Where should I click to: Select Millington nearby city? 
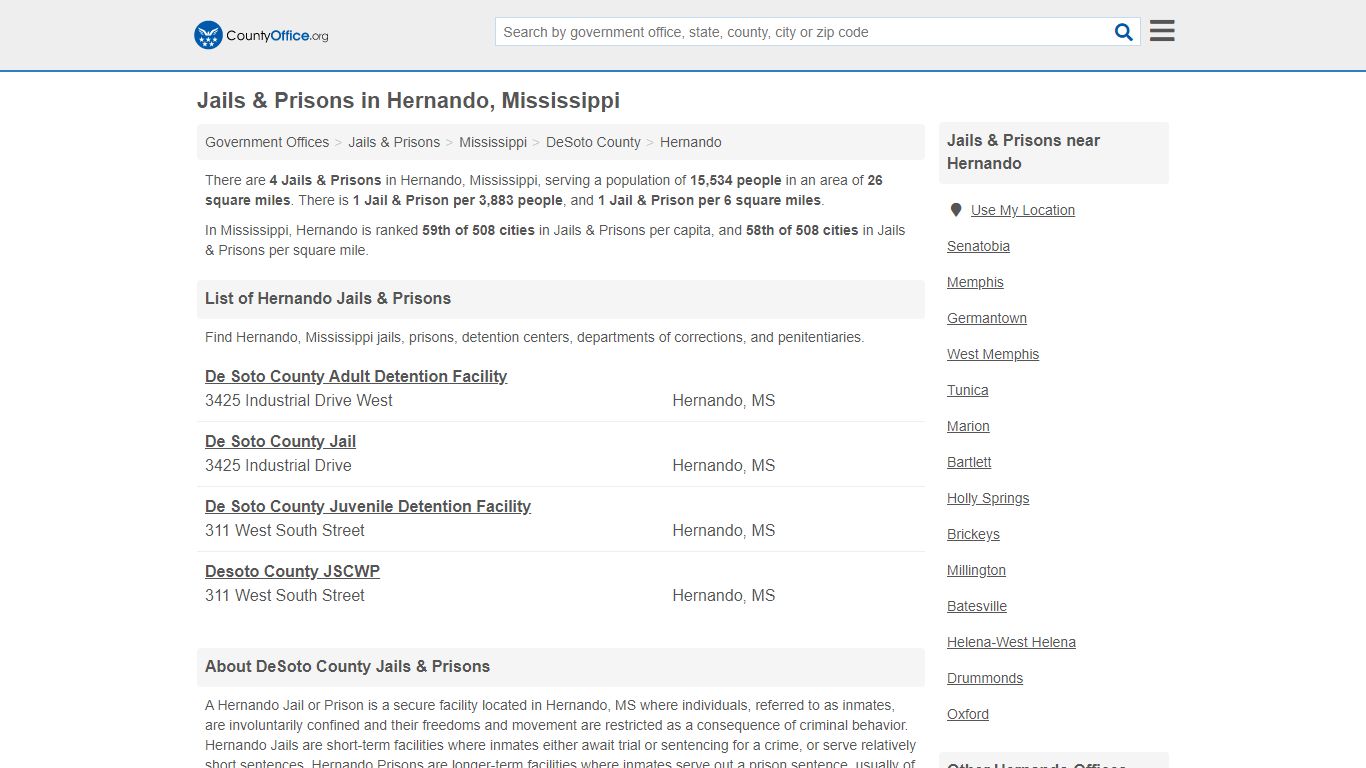point(976,570)
